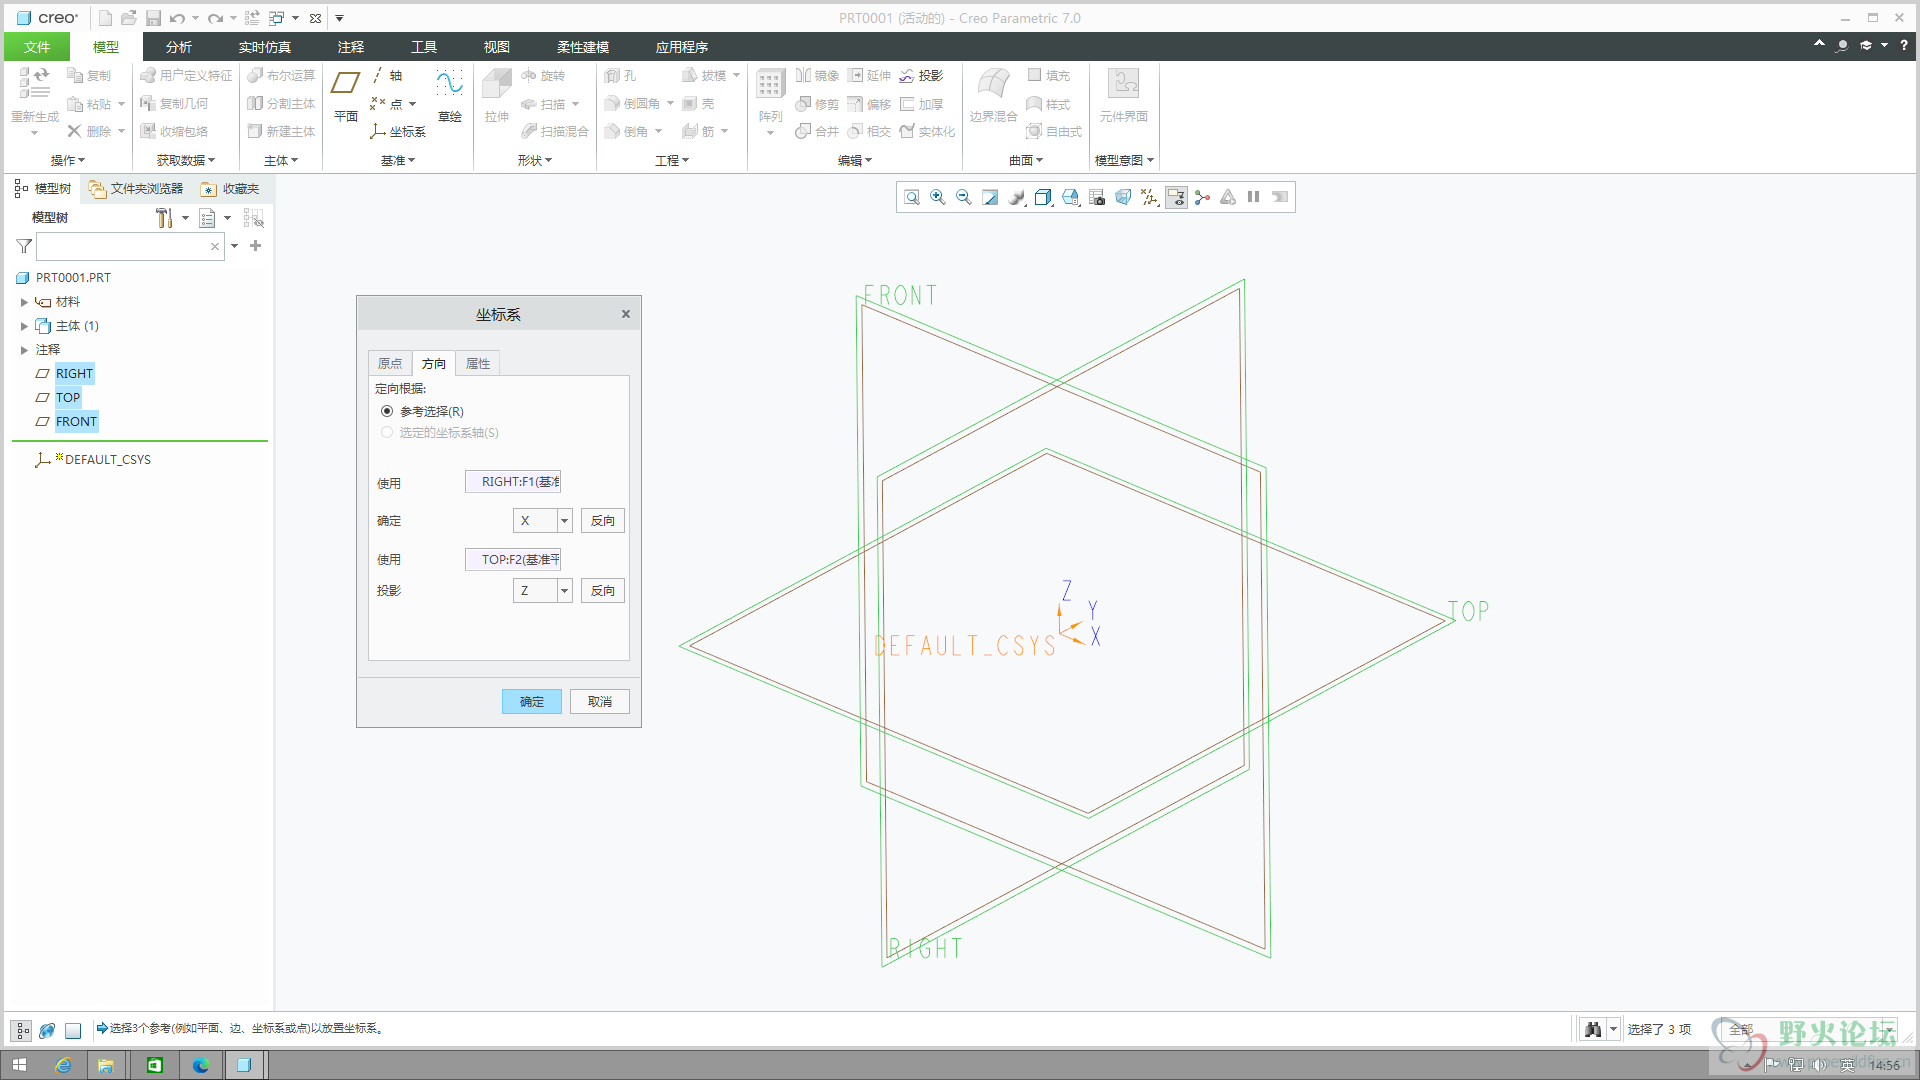Switch to the 视图 ribbon tab

point(497,47)
